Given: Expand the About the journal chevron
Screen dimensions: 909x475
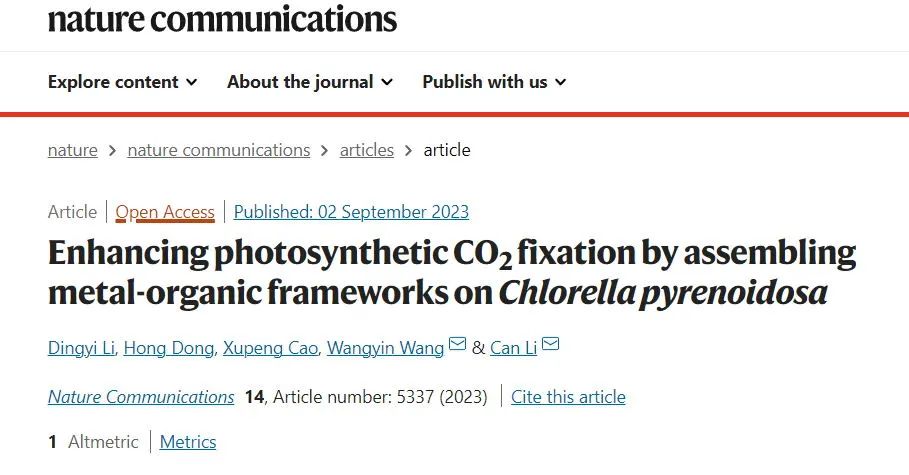Looking at the screenshot, I should pos(387,82).
